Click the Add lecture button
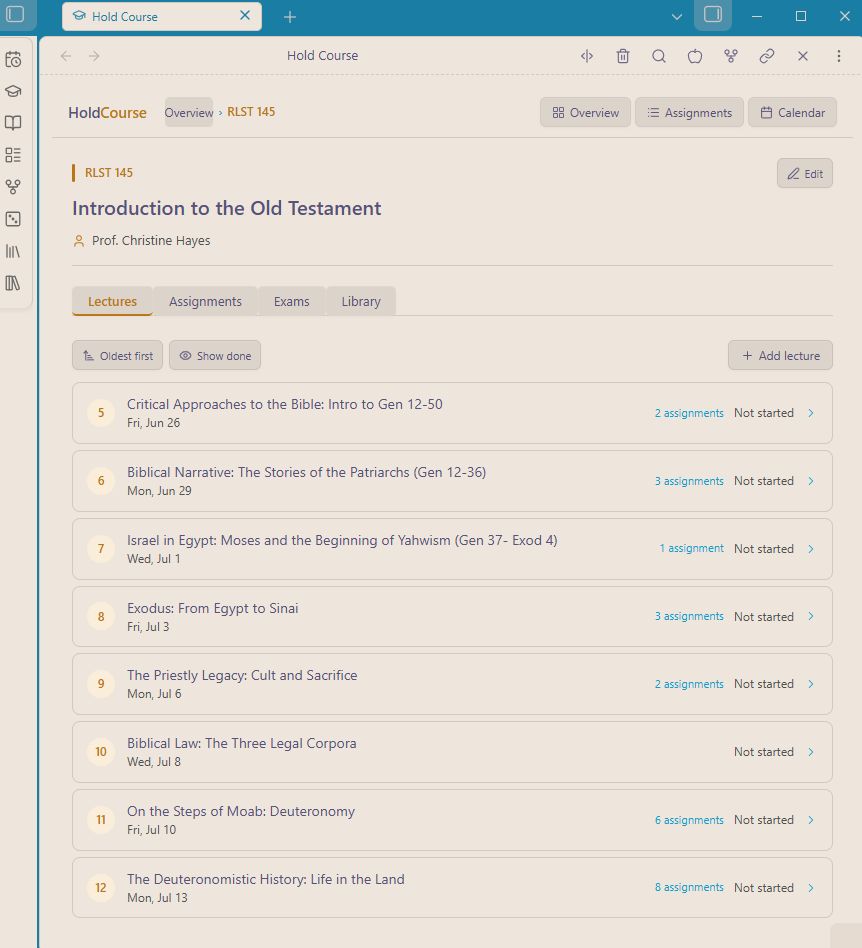Viewport: 862px width, 948px height. (x=780, y=356)
